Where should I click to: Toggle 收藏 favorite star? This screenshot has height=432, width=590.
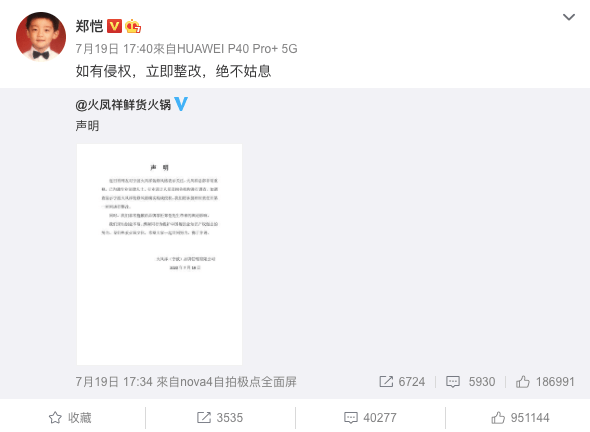[x=70, y=417]
